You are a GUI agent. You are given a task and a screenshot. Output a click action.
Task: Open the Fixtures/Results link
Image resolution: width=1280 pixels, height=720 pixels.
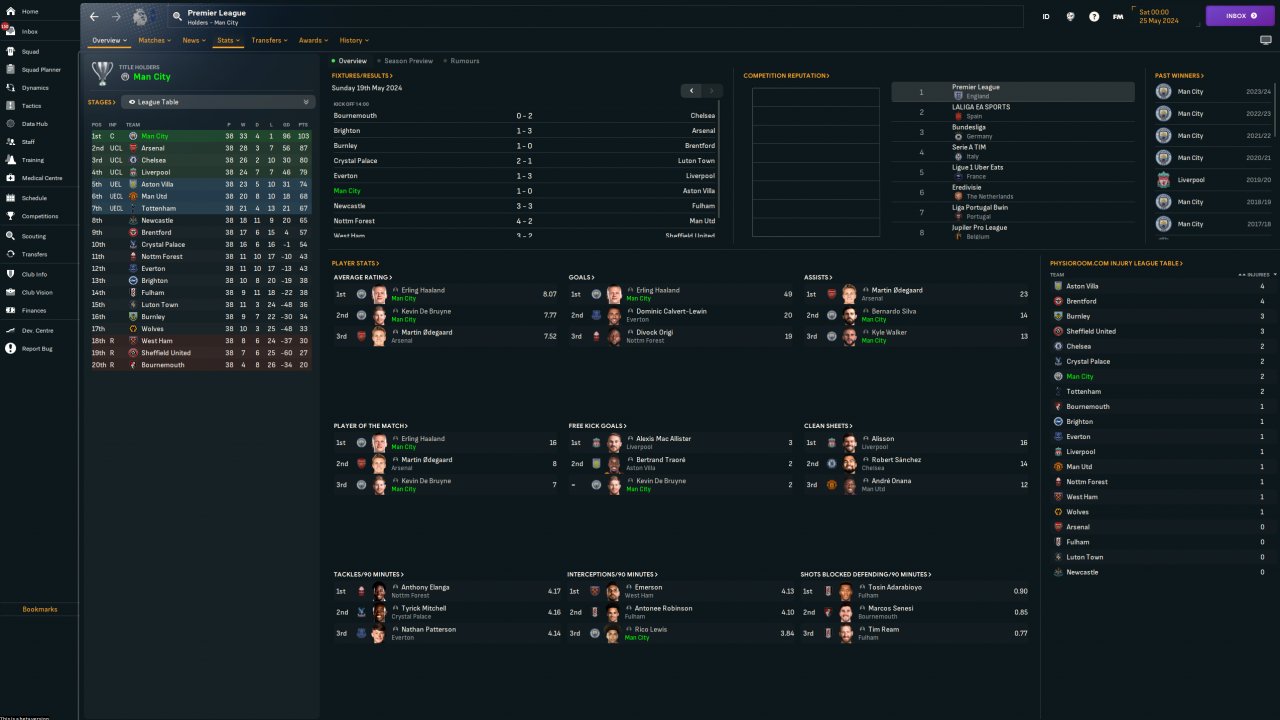point(363,76)
